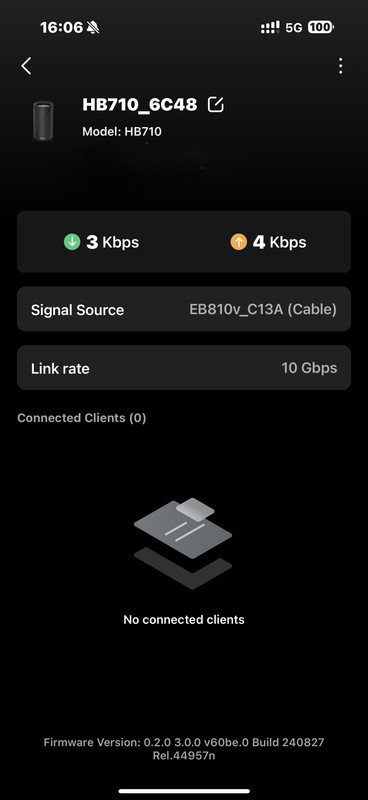Open the three-dot more options menu
Image resolution: width=368 pixels, height=800 pixels.
(x=340, y=66)
